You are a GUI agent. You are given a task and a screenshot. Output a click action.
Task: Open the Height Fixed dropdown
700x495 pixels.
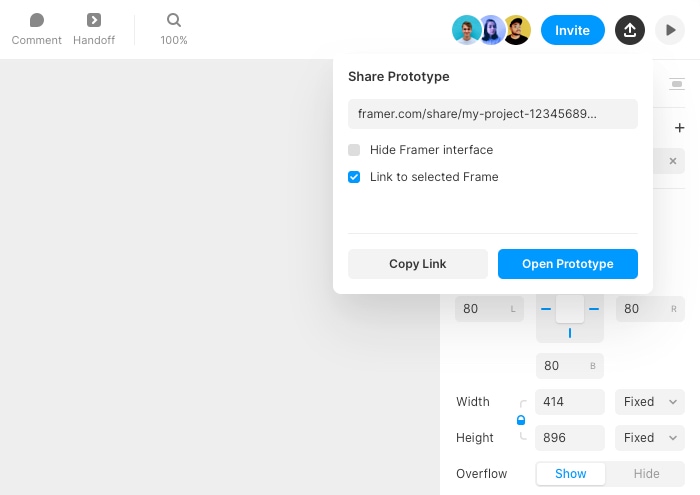[x=649, y=438]
